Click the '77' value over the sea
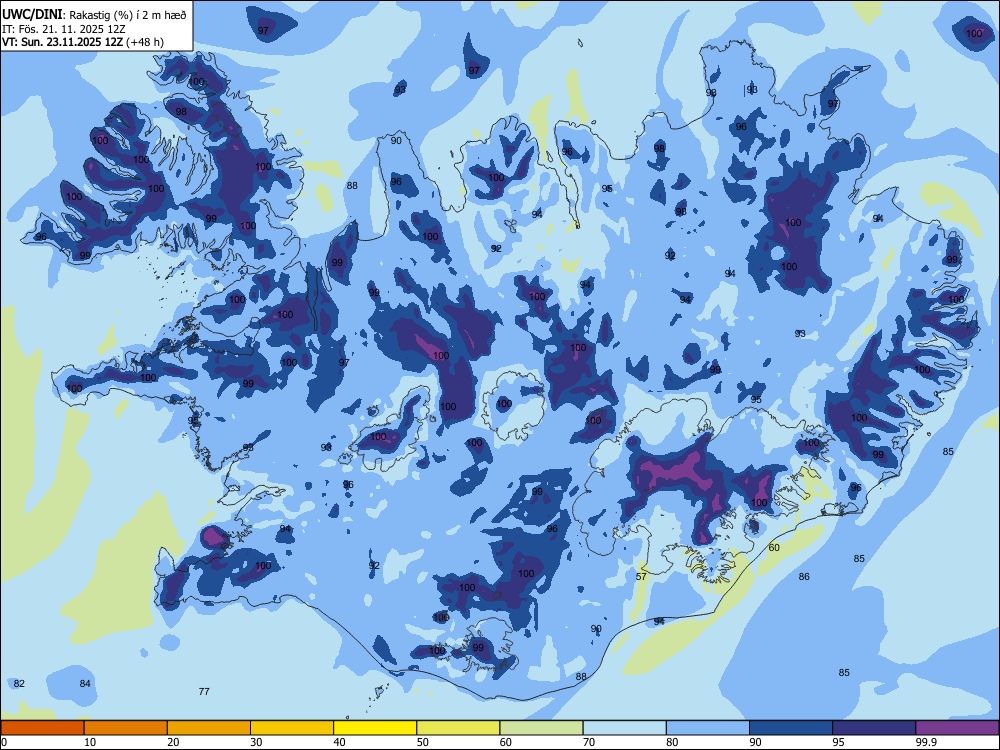The height and width of the screenshot is (750, 1000). (x=204, y=691)
